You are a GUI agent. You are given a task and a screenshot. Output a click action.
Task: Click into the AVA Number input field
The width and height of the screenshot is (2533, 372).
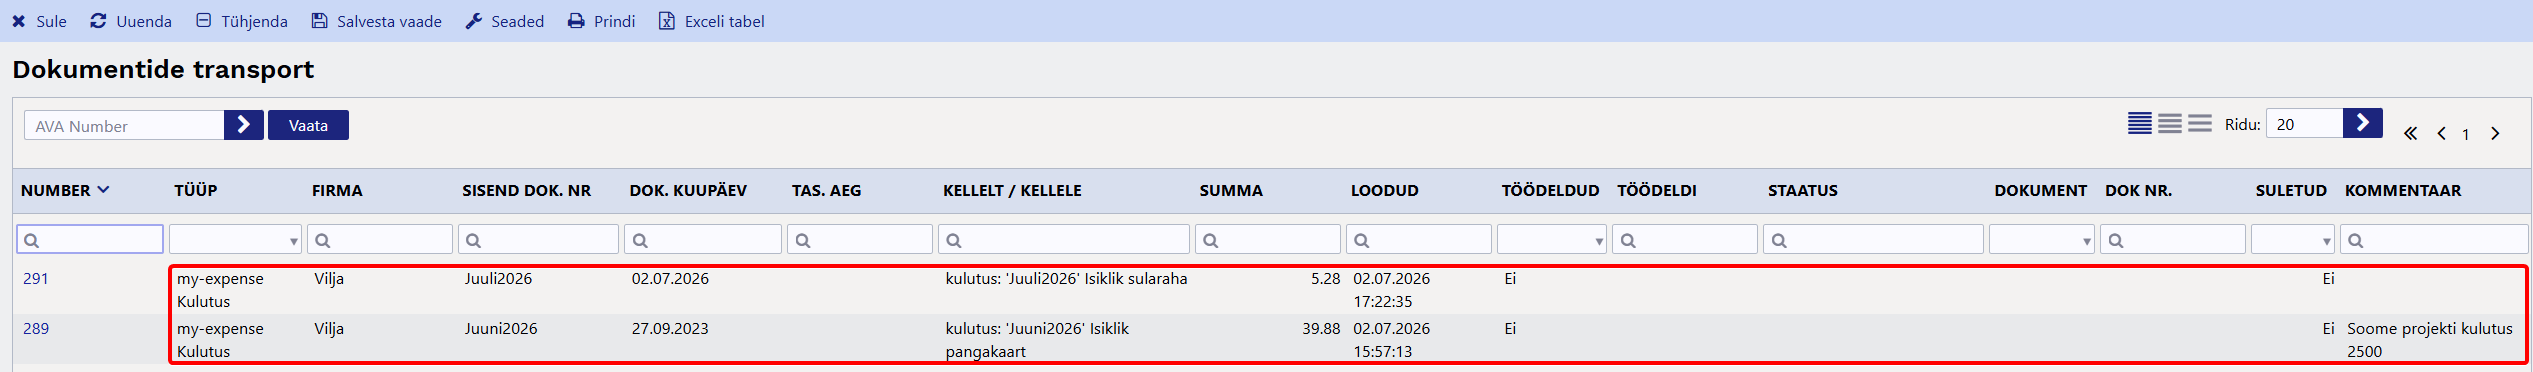124,125
